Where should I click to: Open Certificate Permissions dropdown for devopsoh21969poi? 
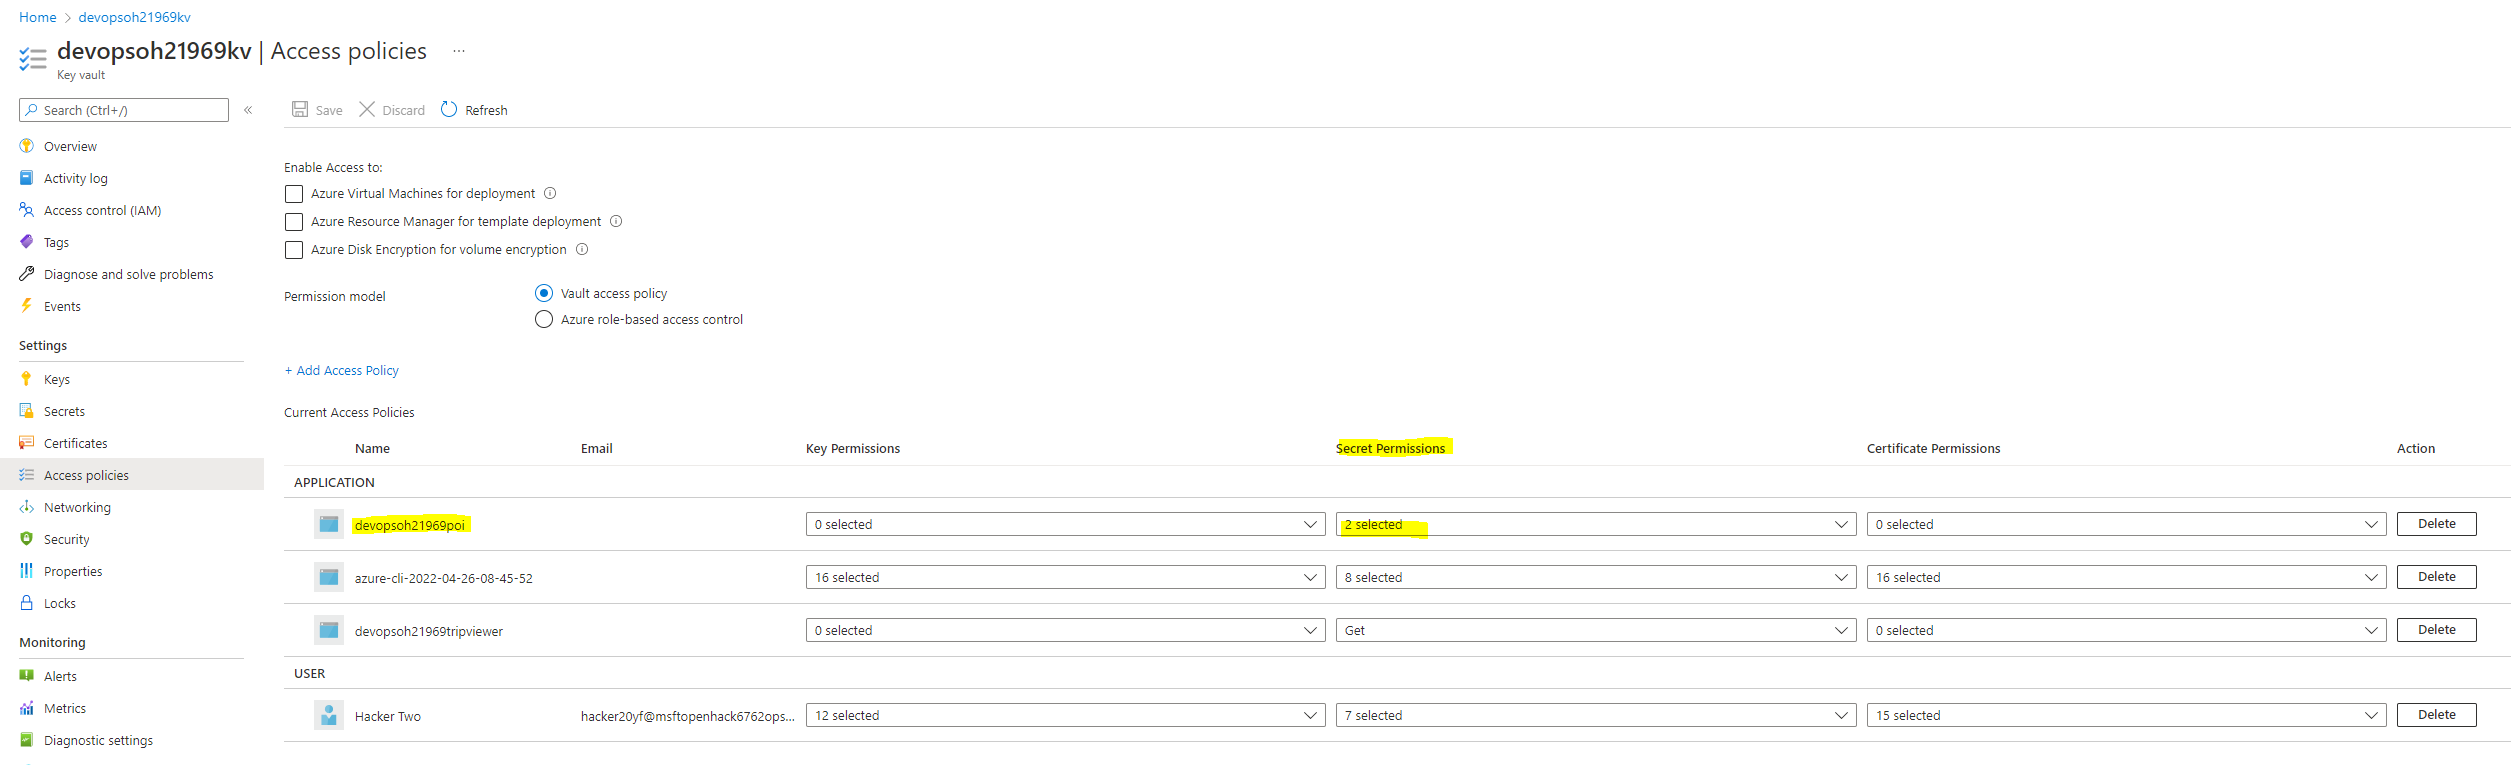[2127, 524]
